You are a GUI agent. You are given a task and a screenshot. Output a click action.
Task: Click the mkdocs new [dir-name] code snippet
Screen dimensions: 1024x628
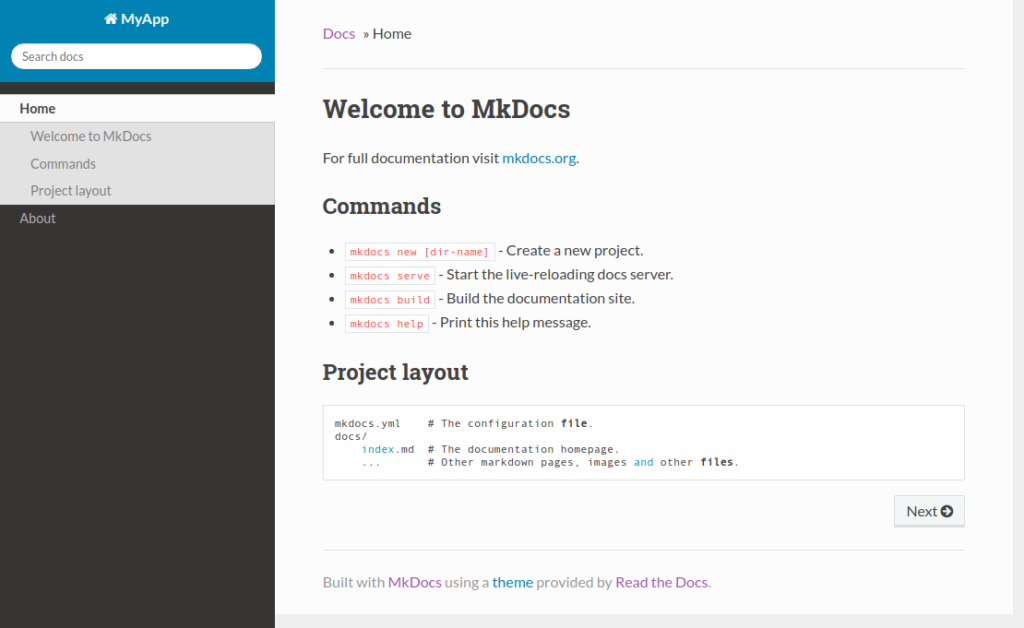420,251
